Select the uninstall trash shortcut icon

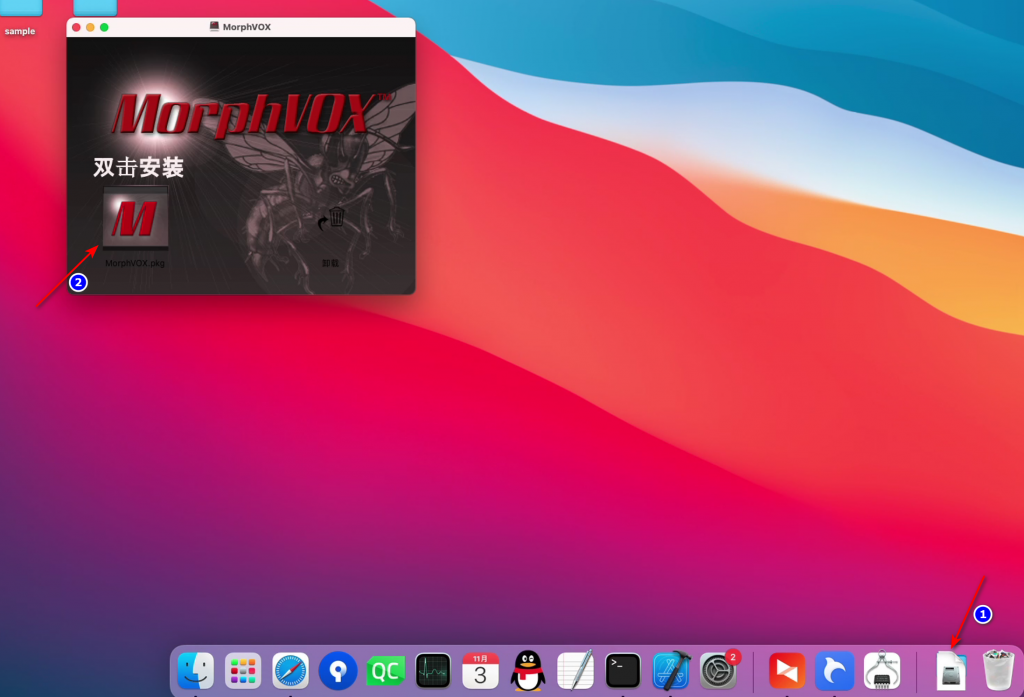click(x=332, y=218)
